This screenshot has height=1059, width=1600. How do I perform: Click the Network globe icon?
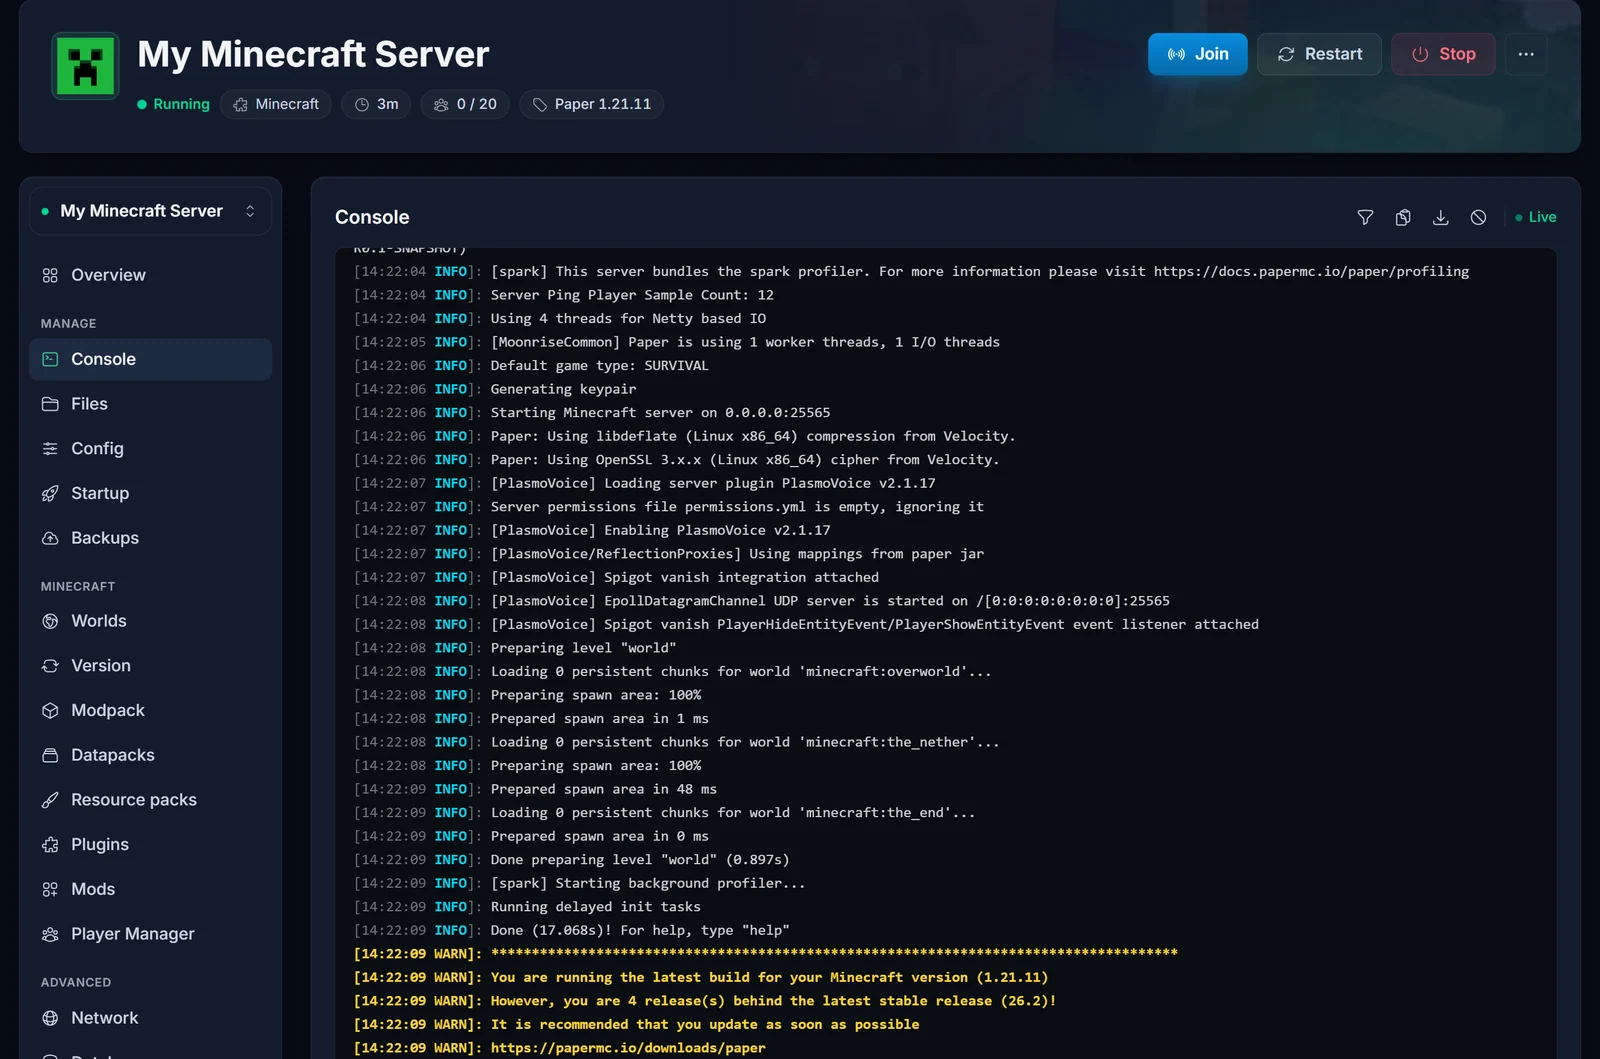50,1018
